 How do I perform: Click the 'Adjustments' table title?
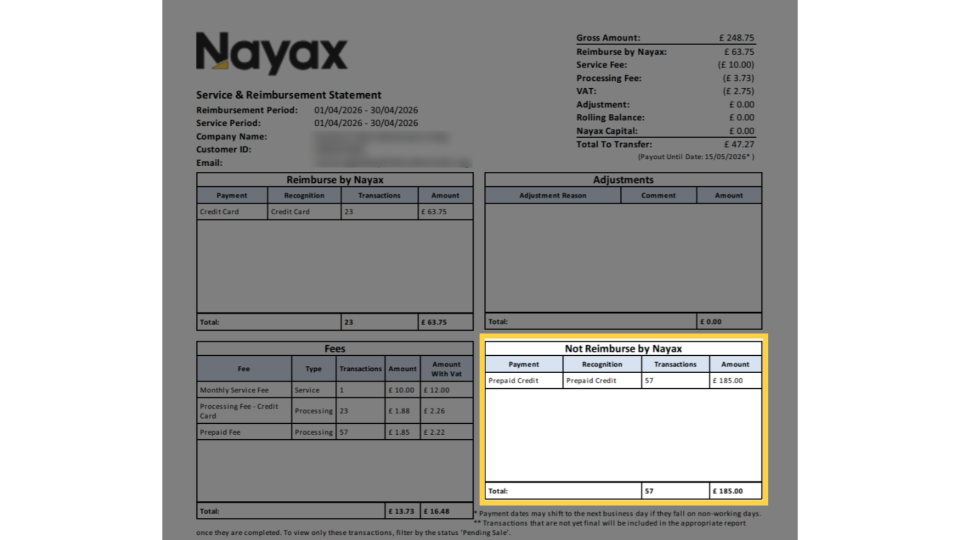tap(623, 180)
